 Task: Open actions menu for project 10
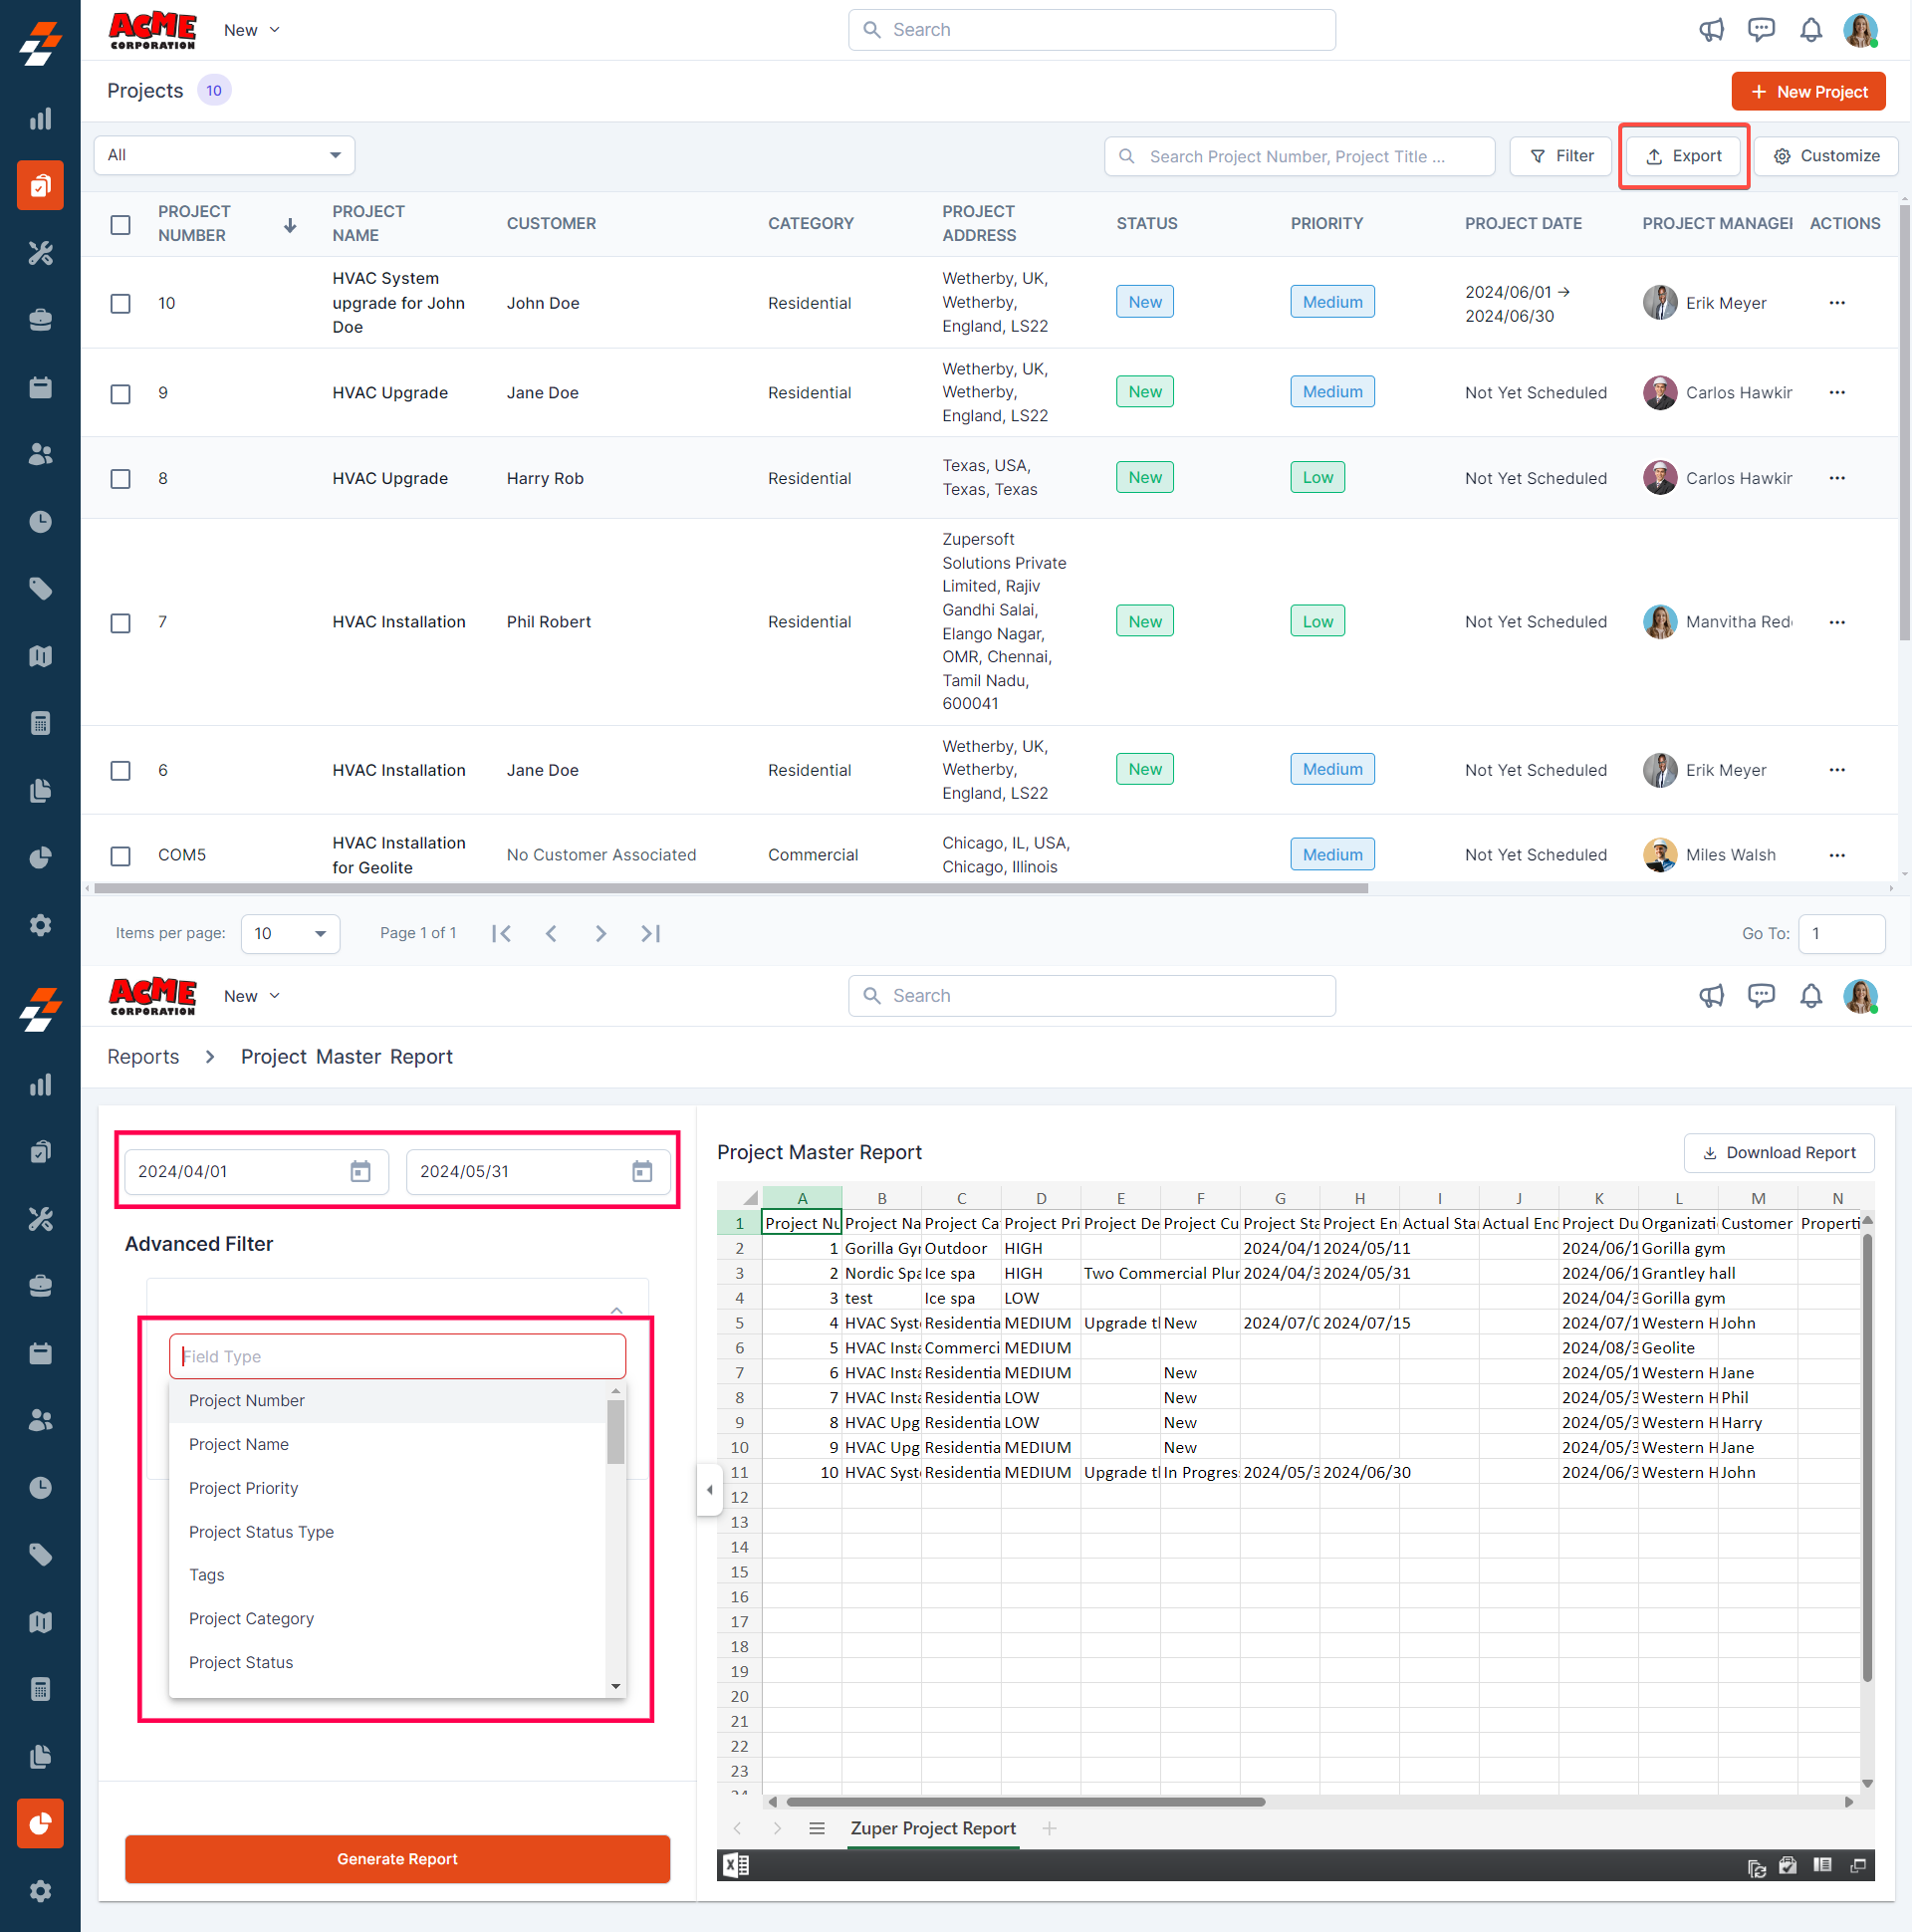[x=1836, y=303]
